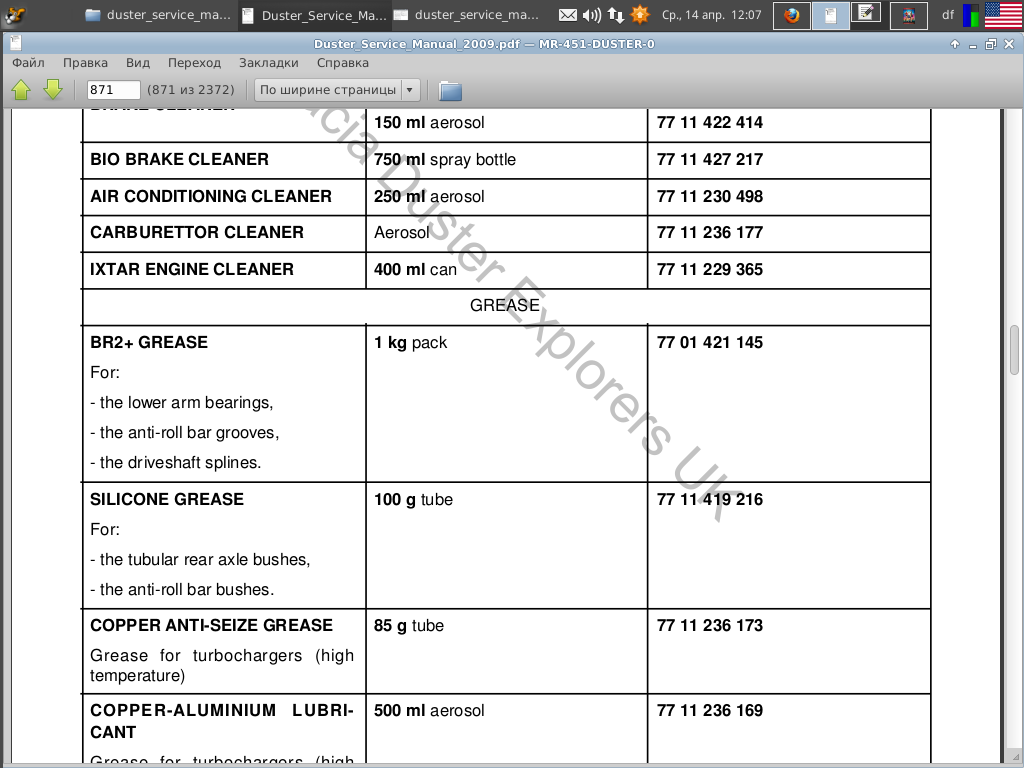Click the SILICONE GREASE heading
Viewport: 1024px width, 768px height.
coord(167,500)
